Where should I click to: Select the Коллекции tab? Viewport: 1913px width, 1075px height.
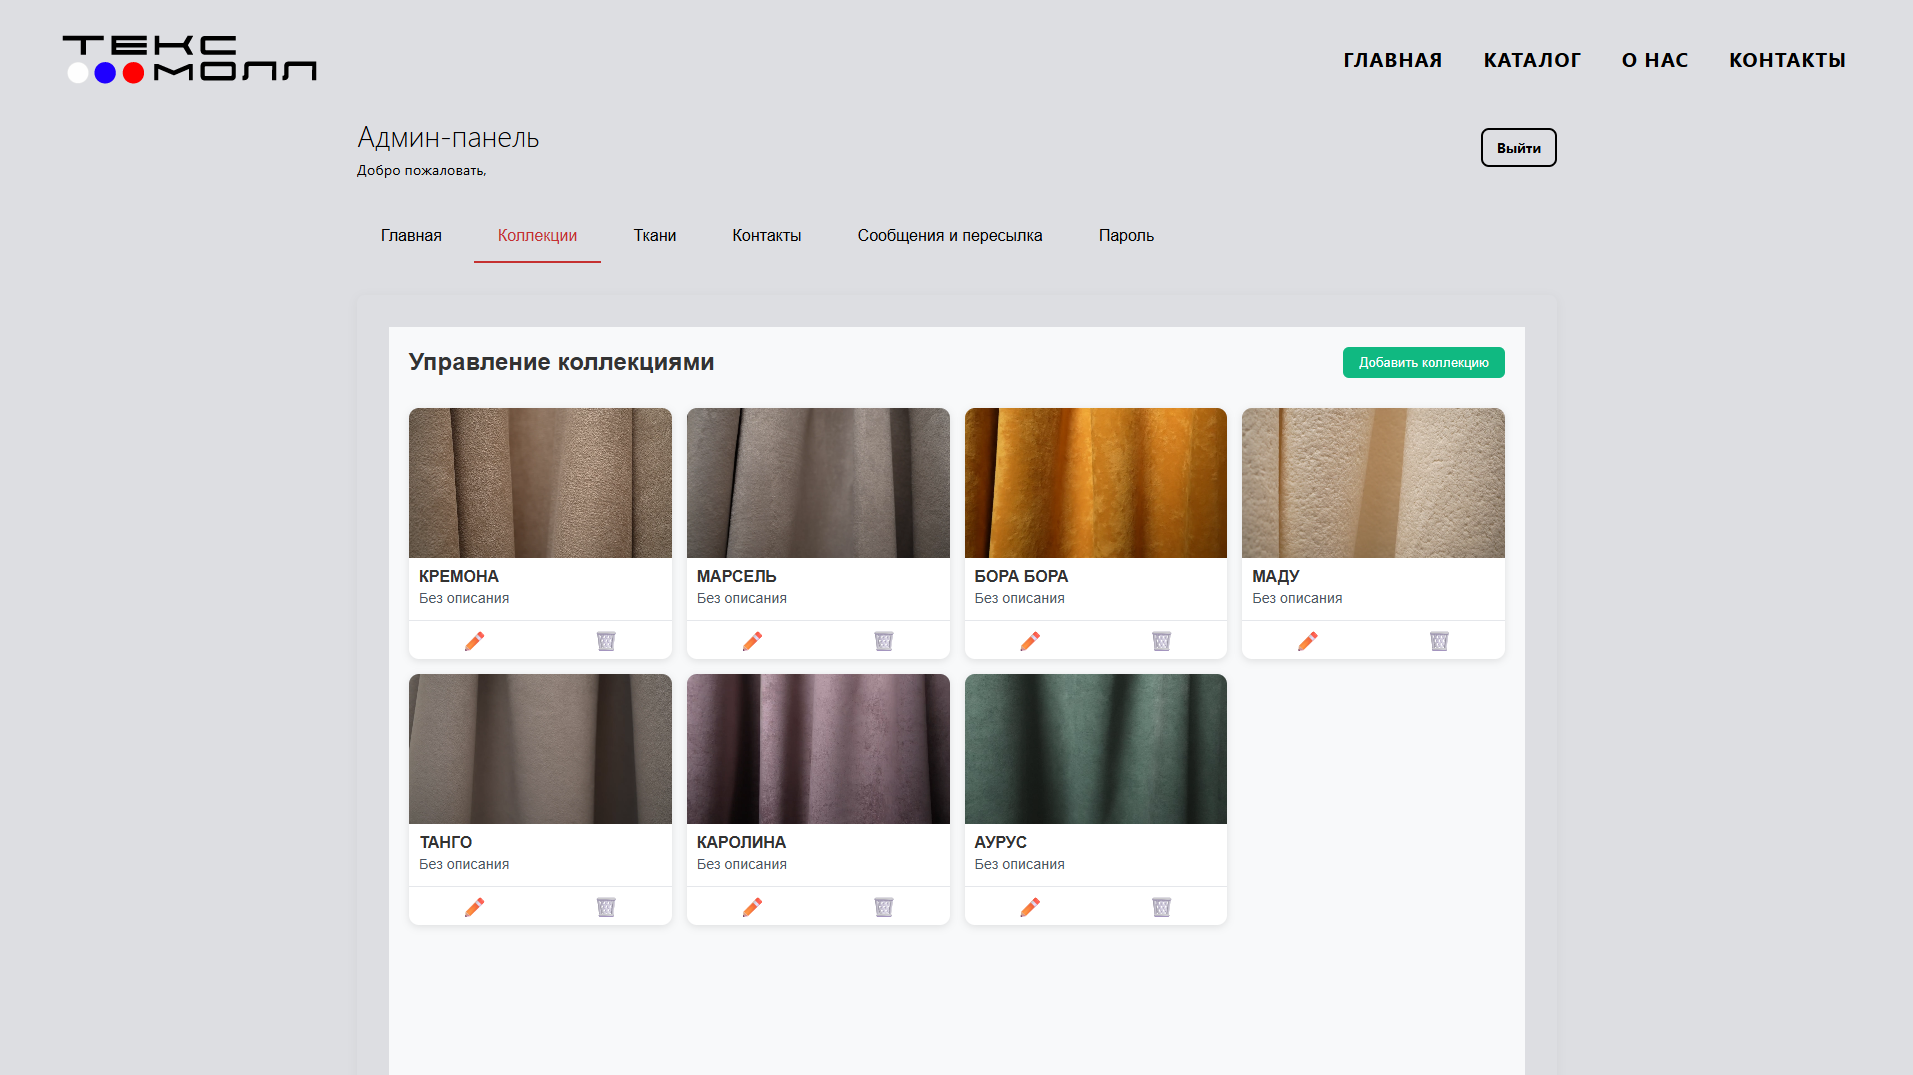pos(537,236)
